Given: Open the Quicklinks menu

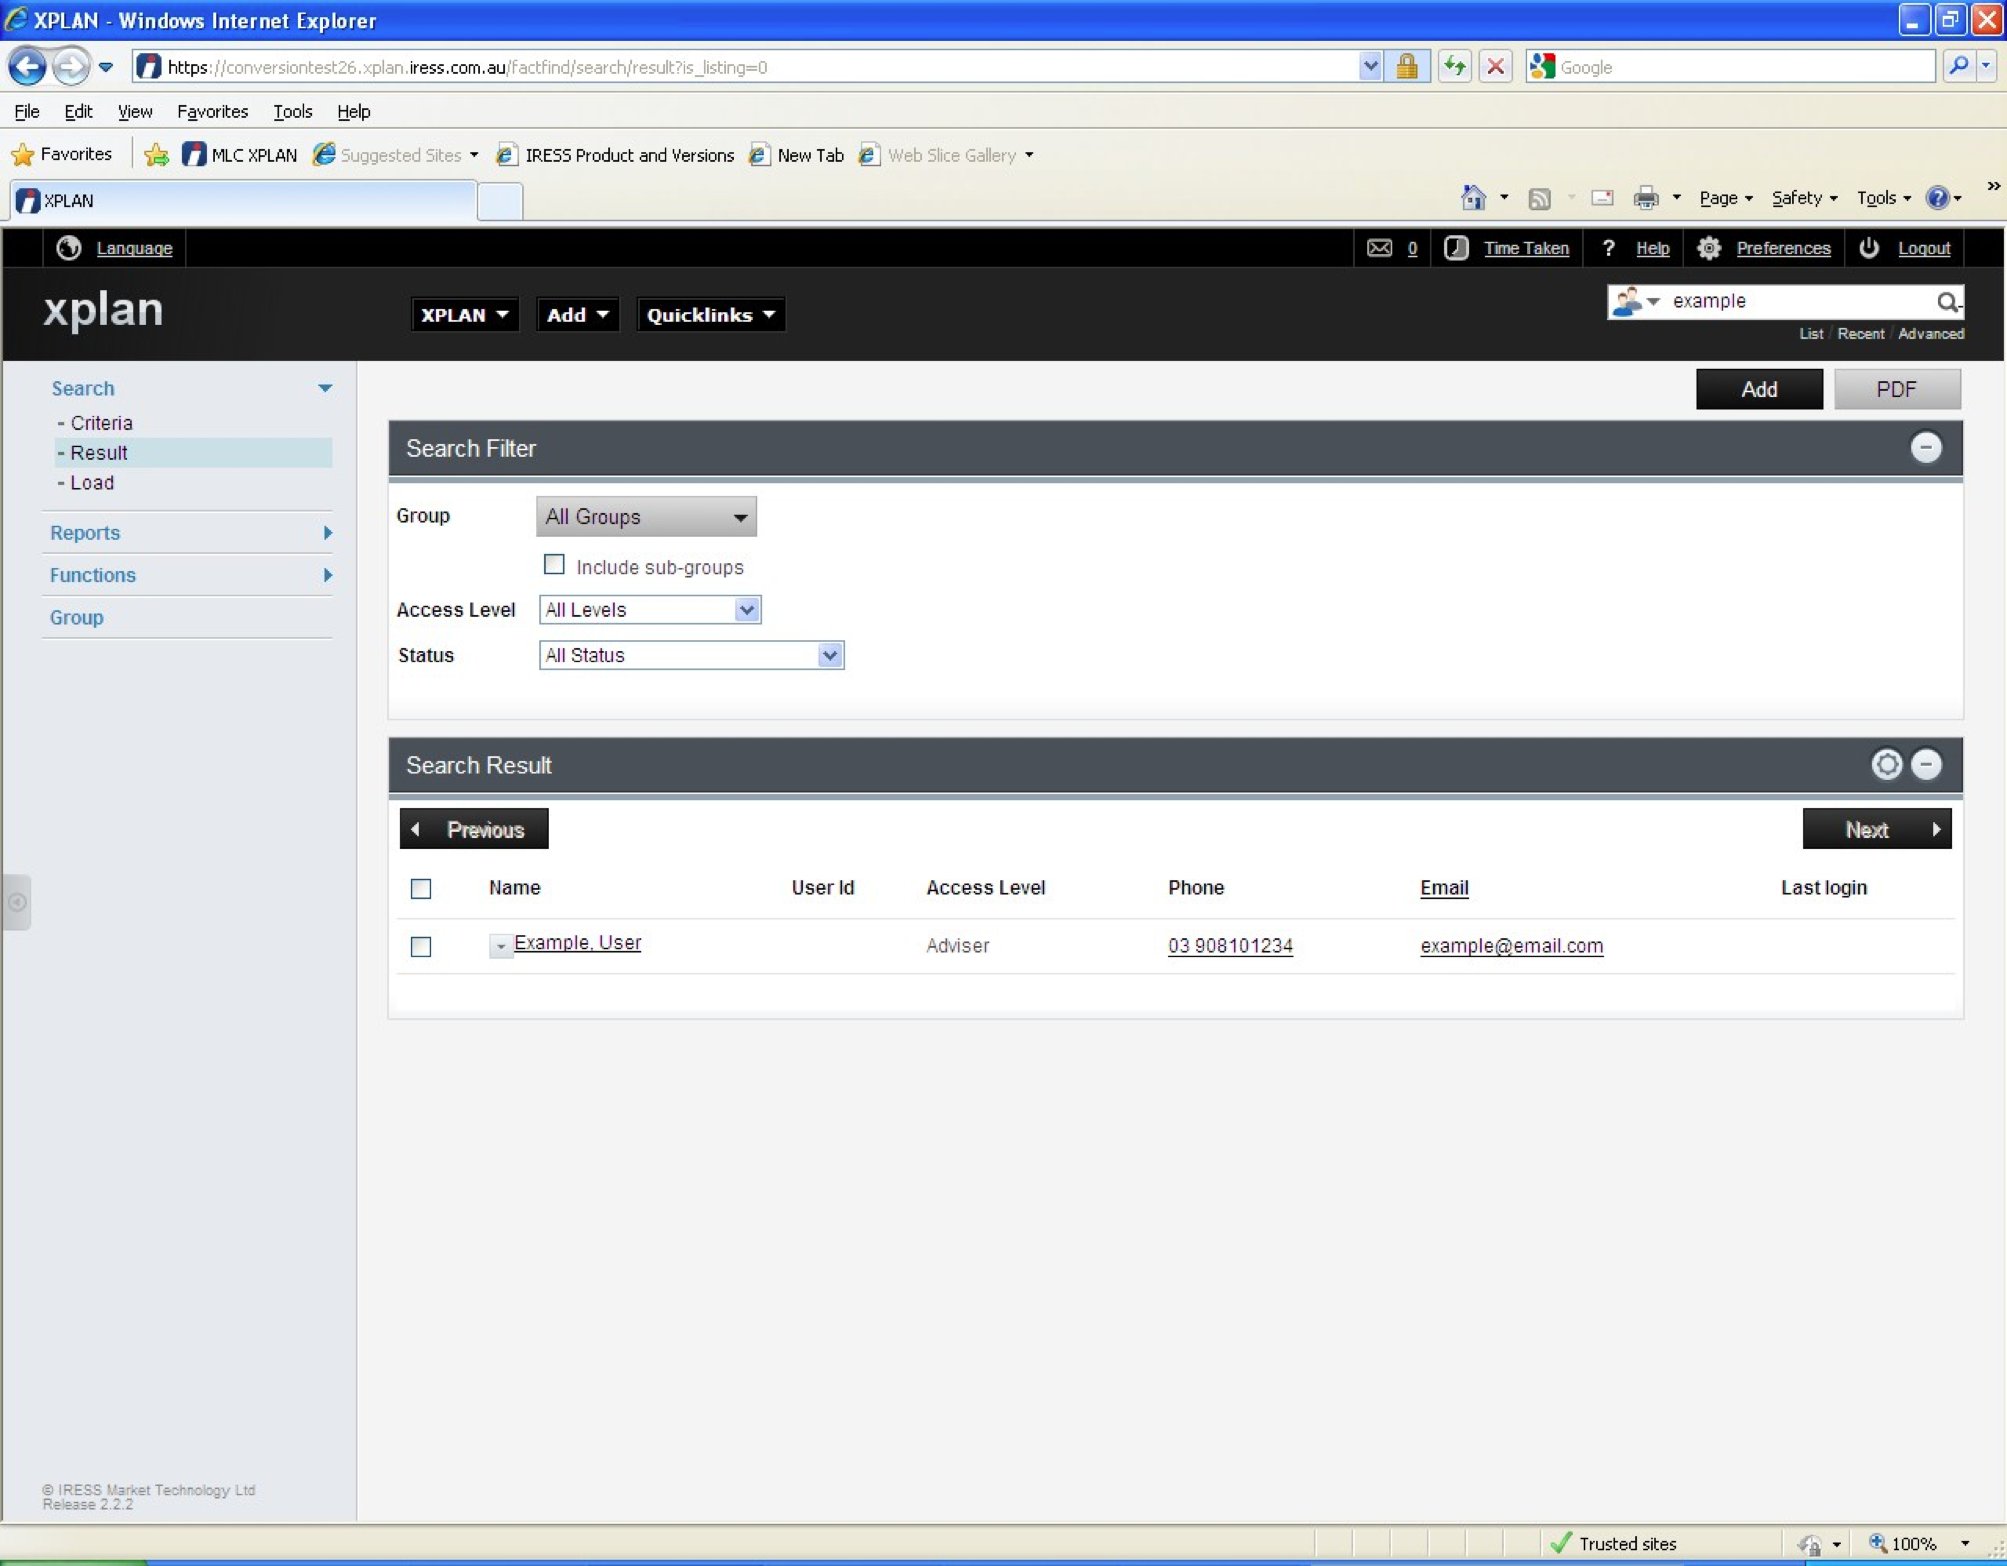Looking at the screenshot, I should tap(710, 315).
